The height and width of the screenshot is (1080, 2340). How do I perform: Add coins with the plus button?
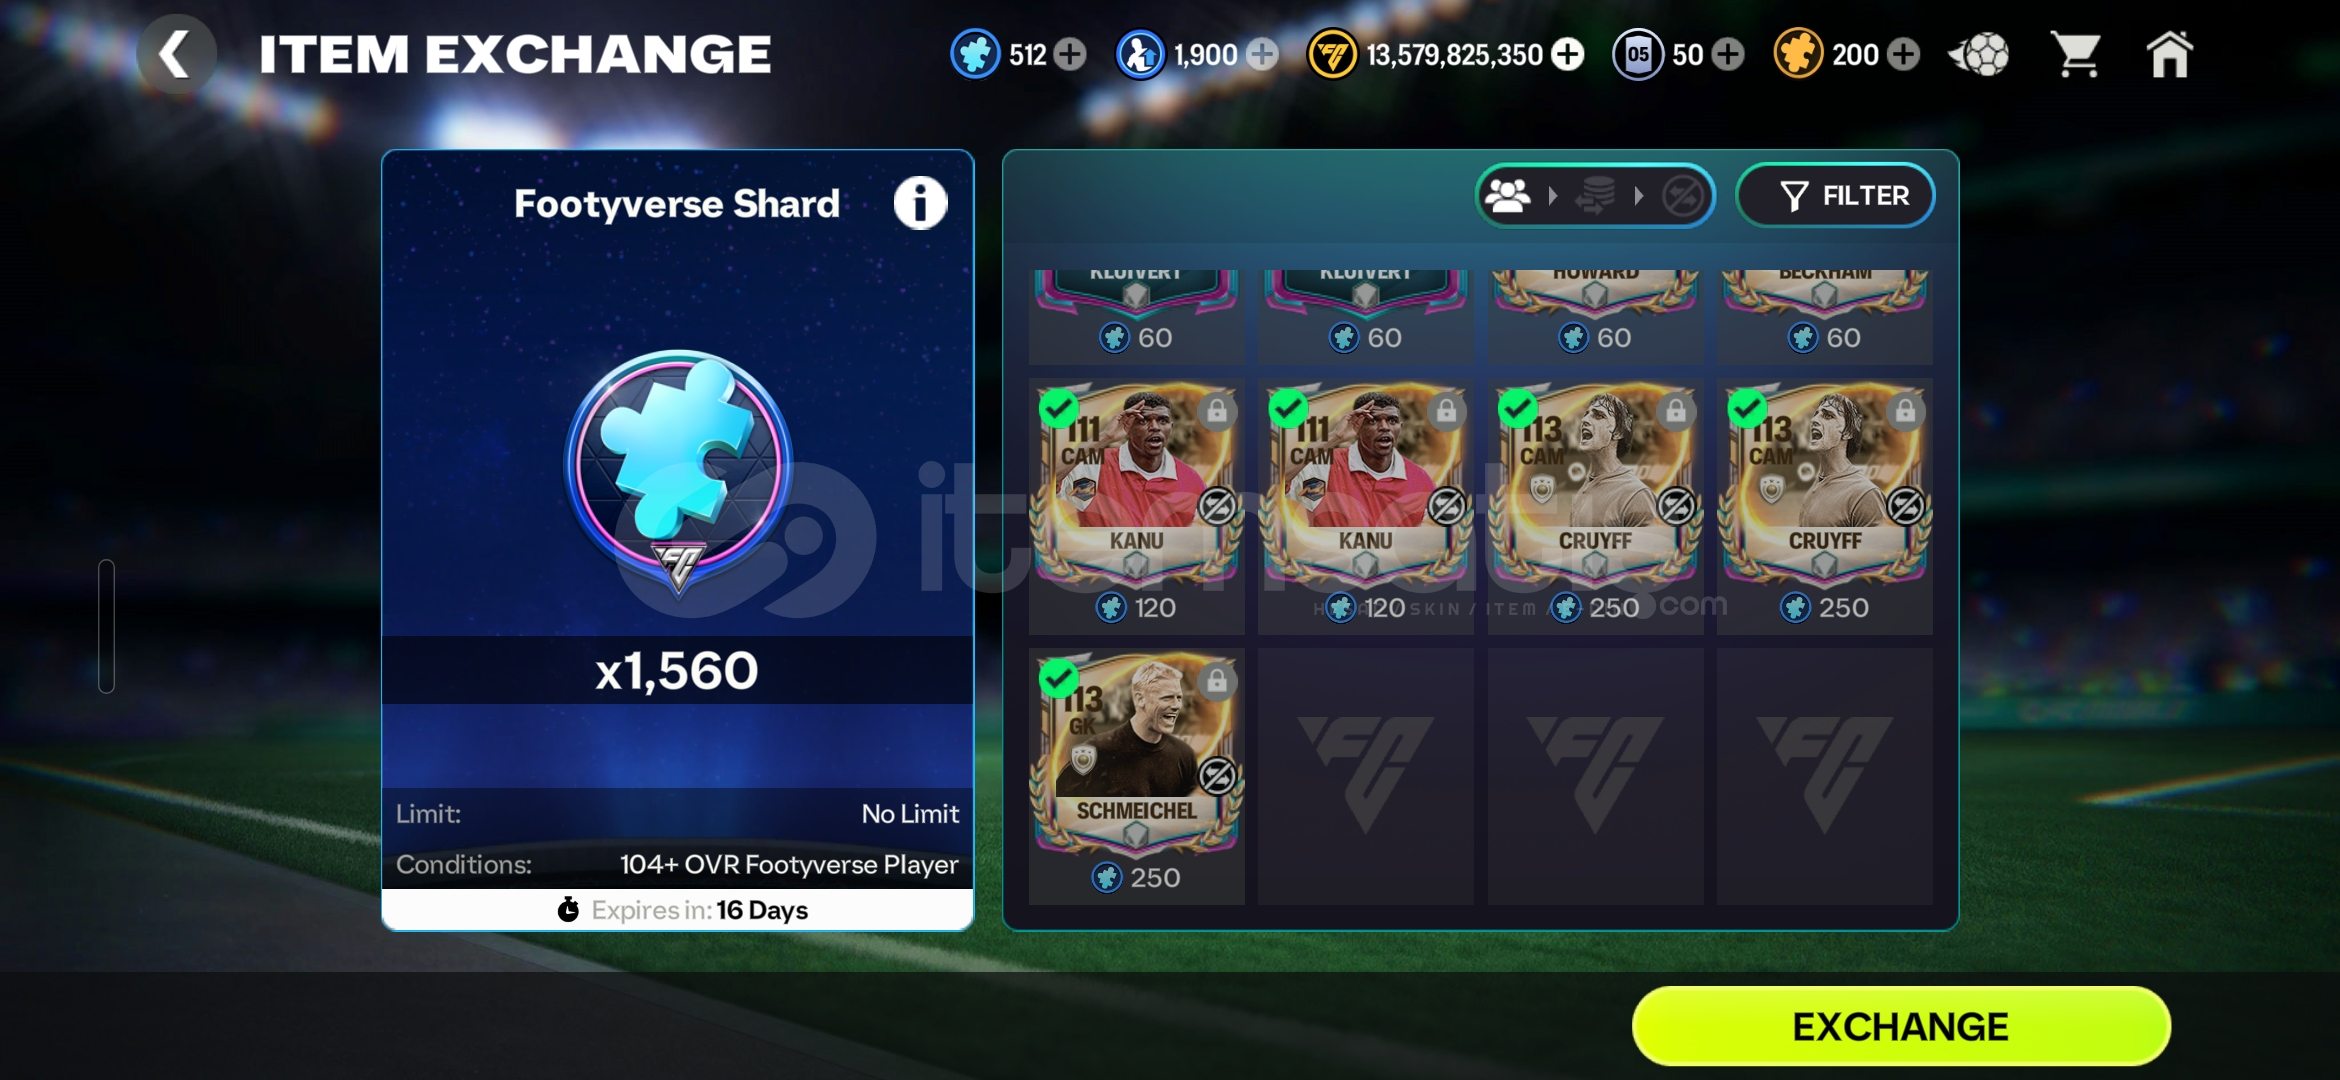(1568, 54)
